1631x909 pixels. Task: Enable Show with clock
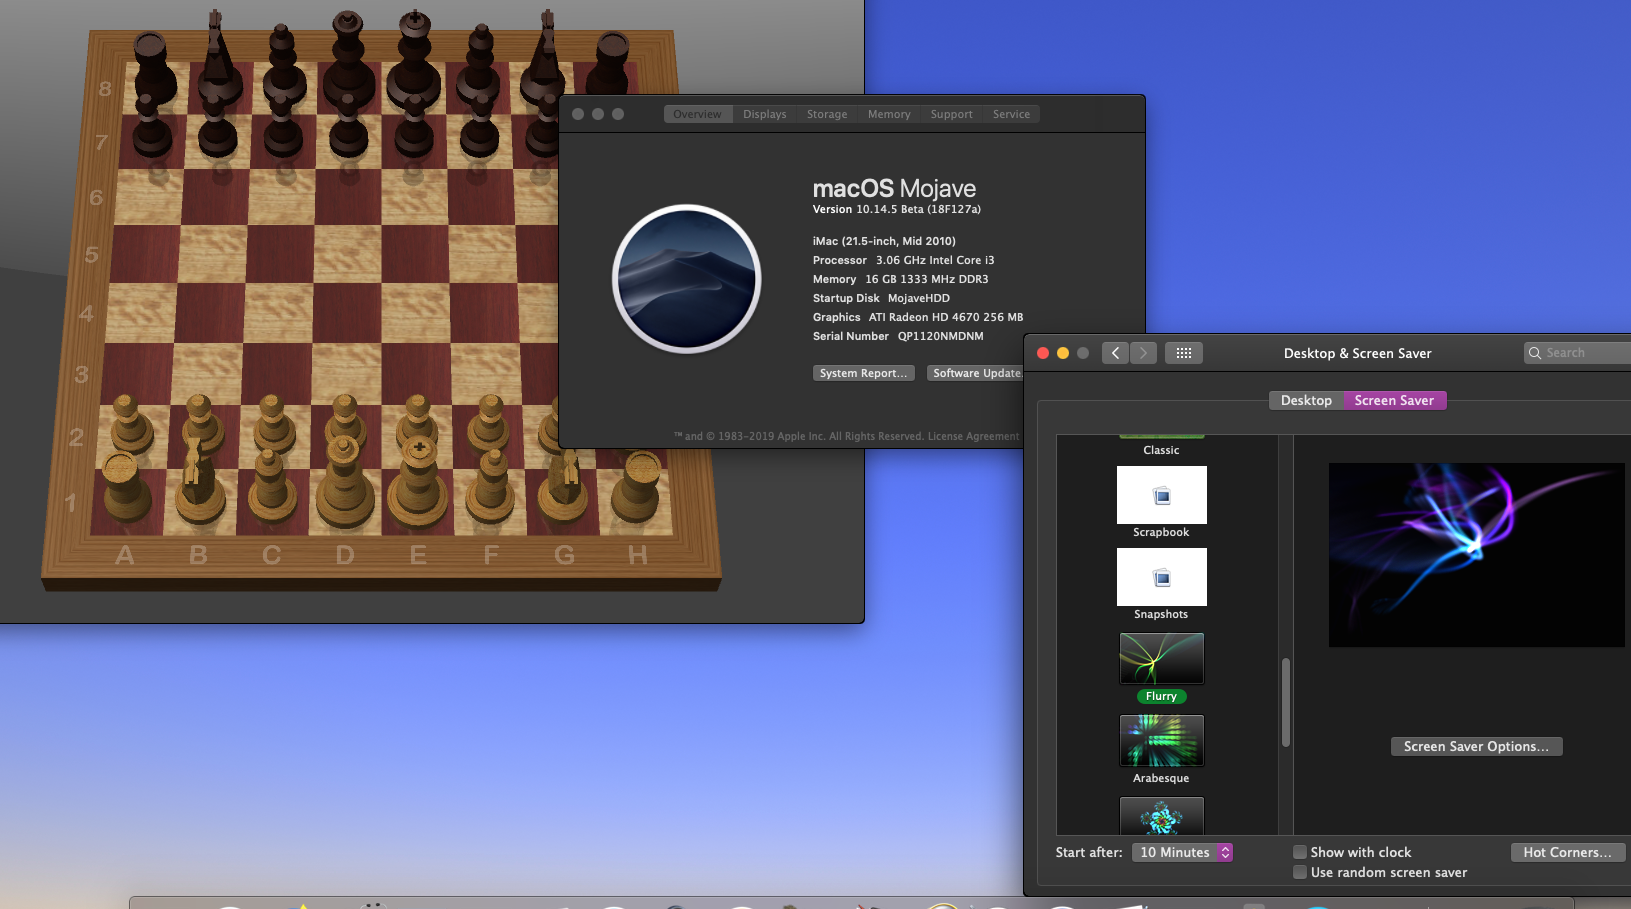(x=1300, y=852)
